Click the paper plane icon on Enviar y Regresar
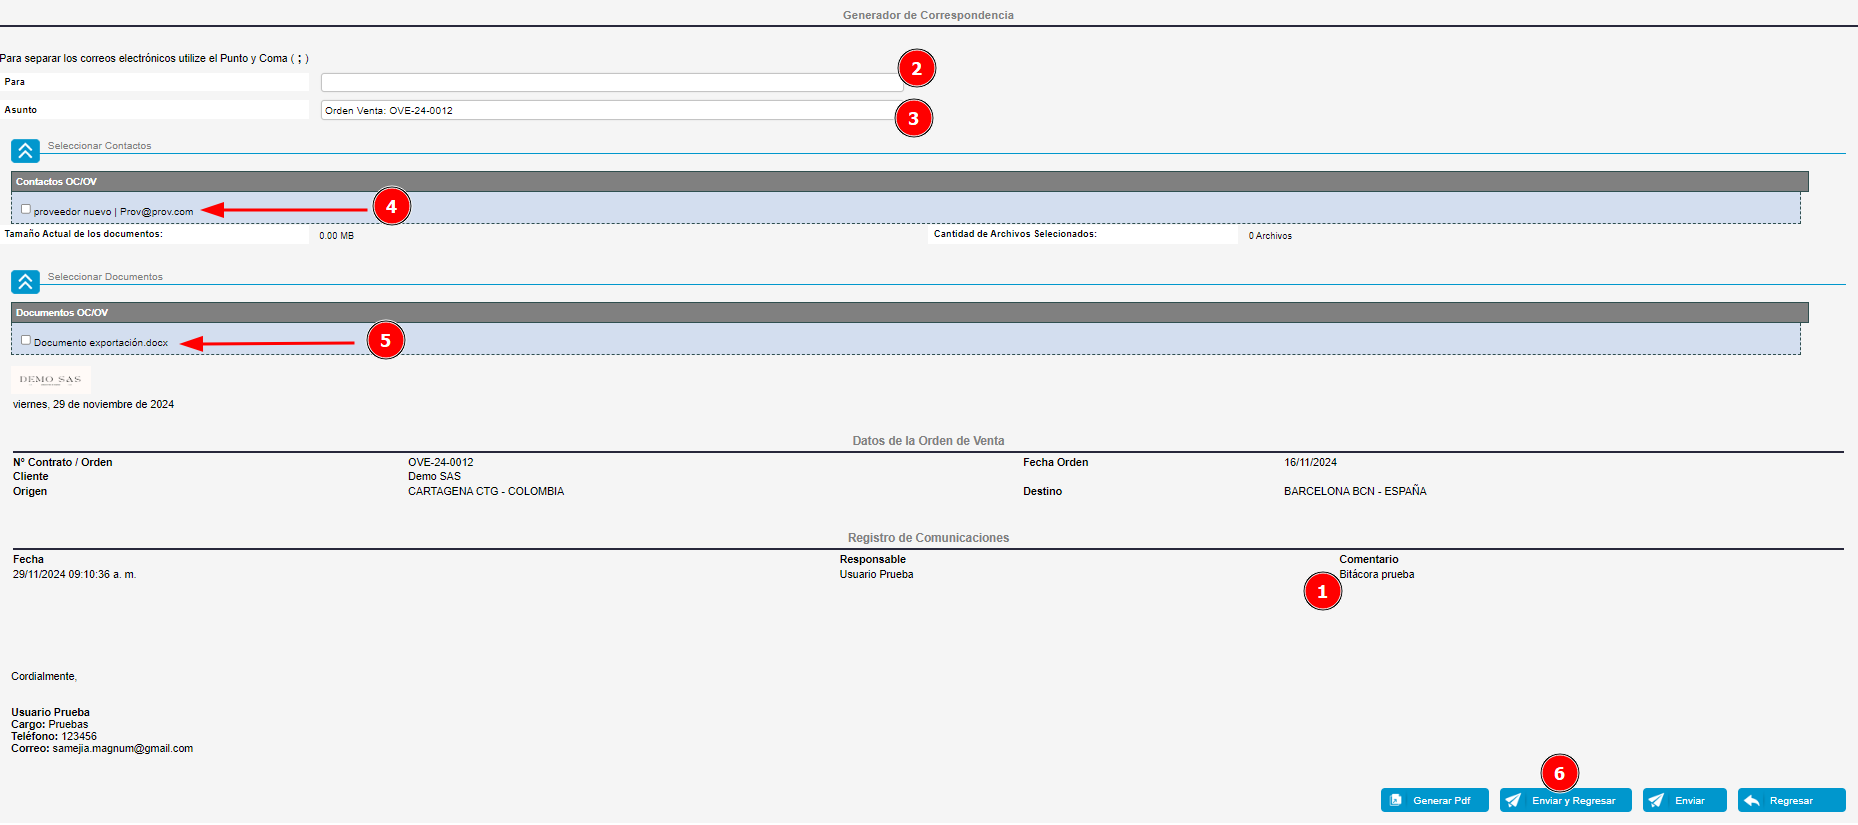1858x825 pixels. (1514, 801)
